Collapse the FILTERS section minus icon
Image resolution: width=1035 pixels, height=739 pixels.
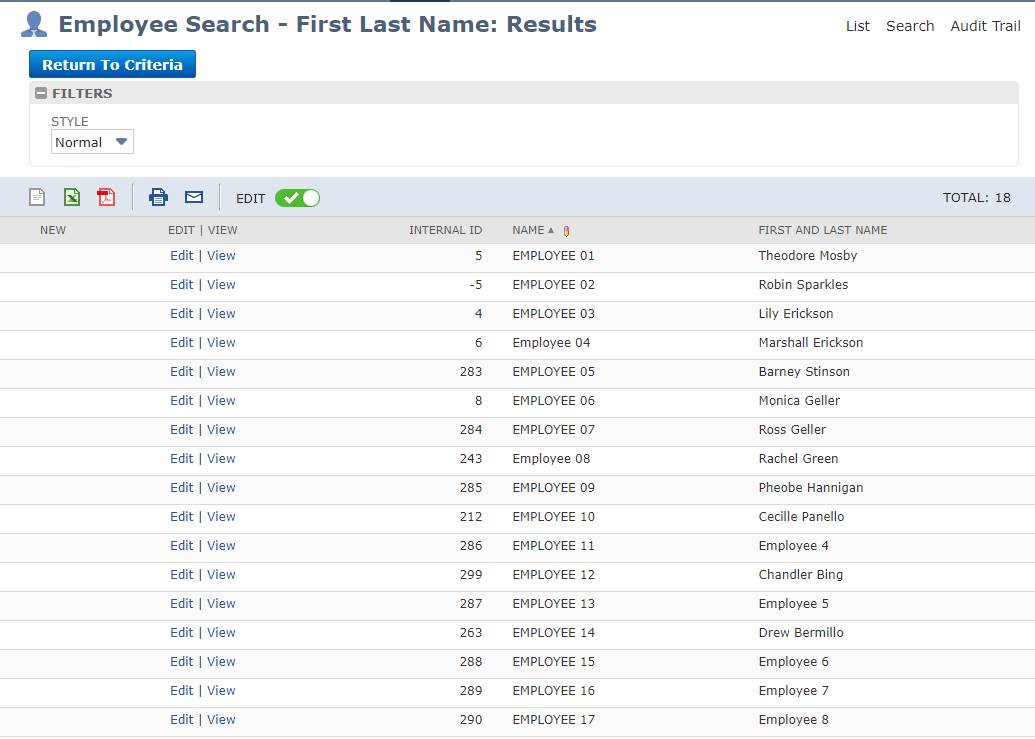41,93
